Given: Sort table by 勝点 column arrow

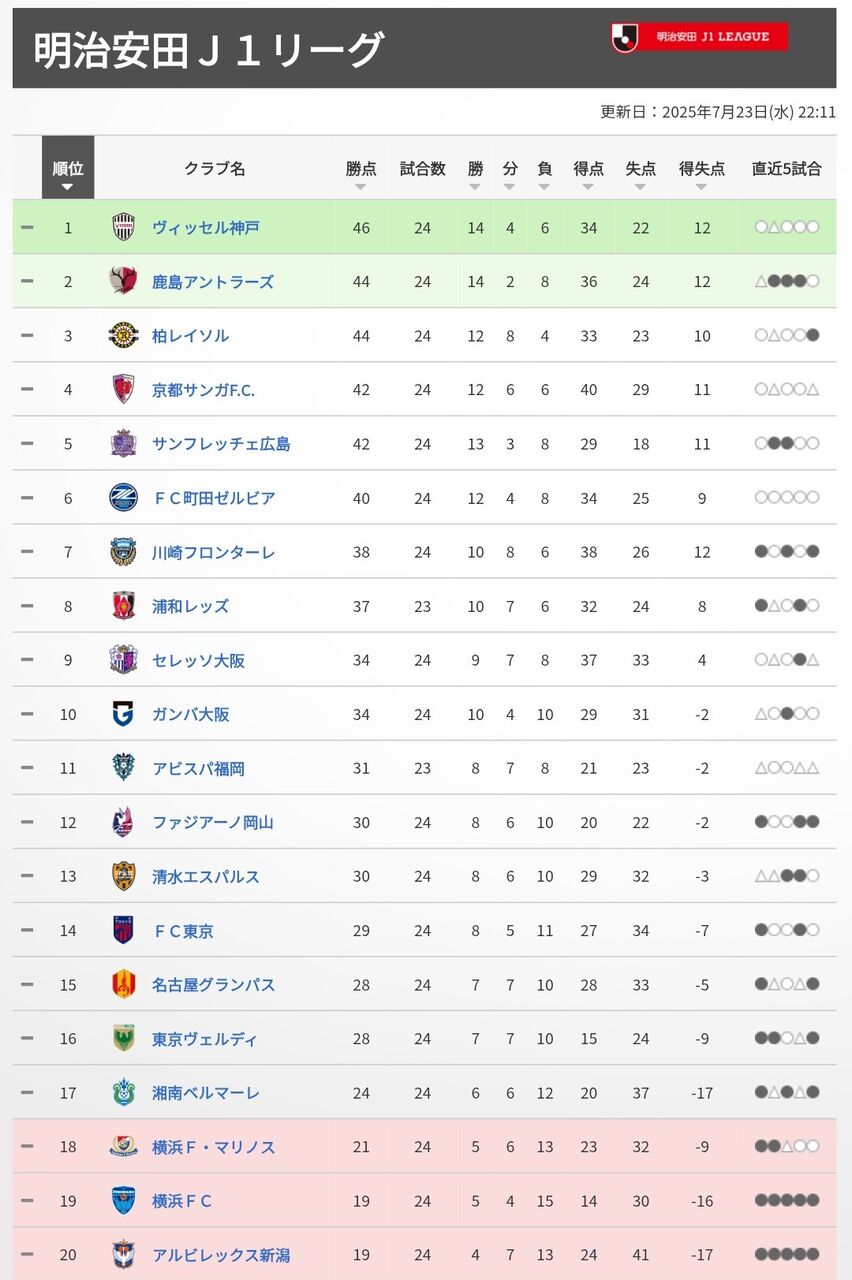Looking at the screenshot, I should click(x=361, y=187).
